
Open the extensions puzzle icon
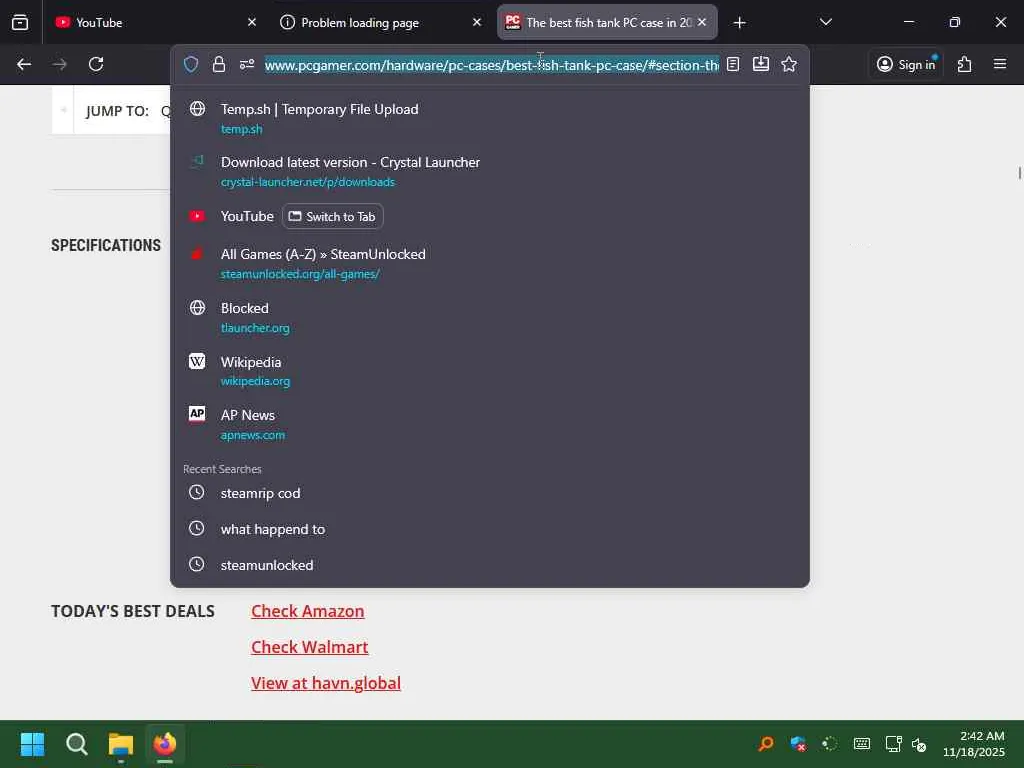click(965, 64)
